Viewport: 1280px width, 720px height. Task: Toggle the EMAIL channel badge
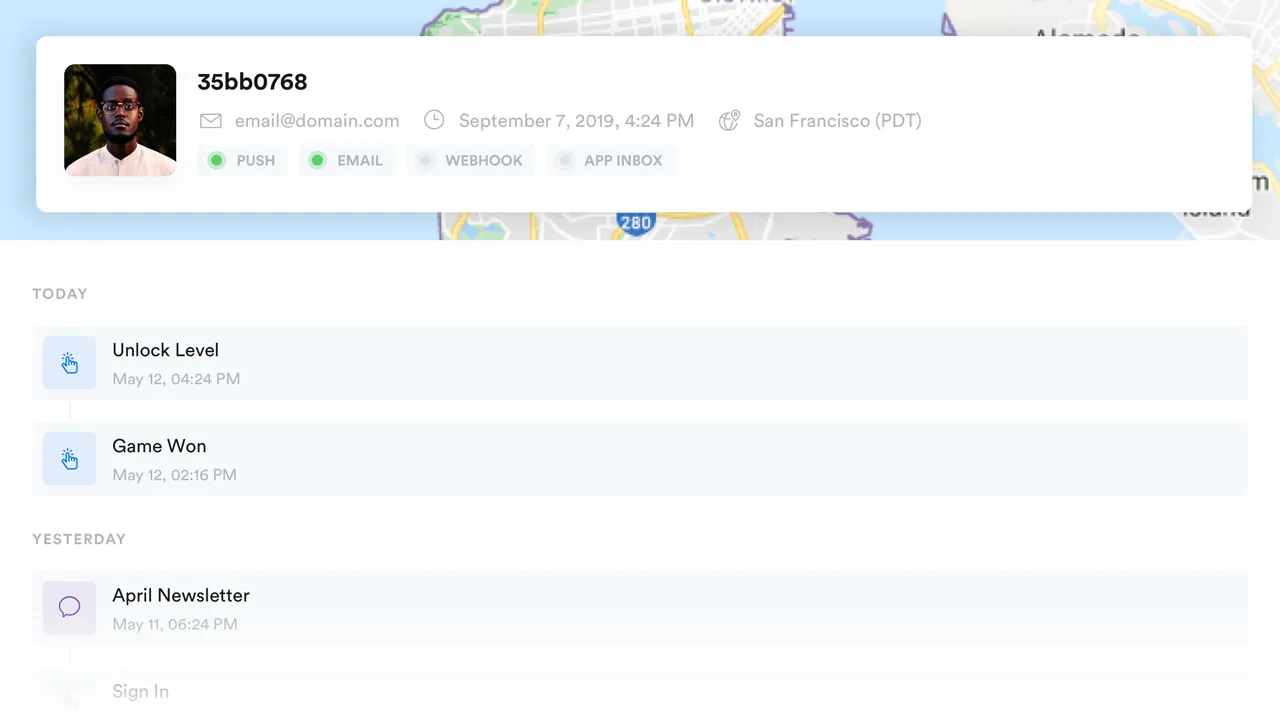pos(346,160)
